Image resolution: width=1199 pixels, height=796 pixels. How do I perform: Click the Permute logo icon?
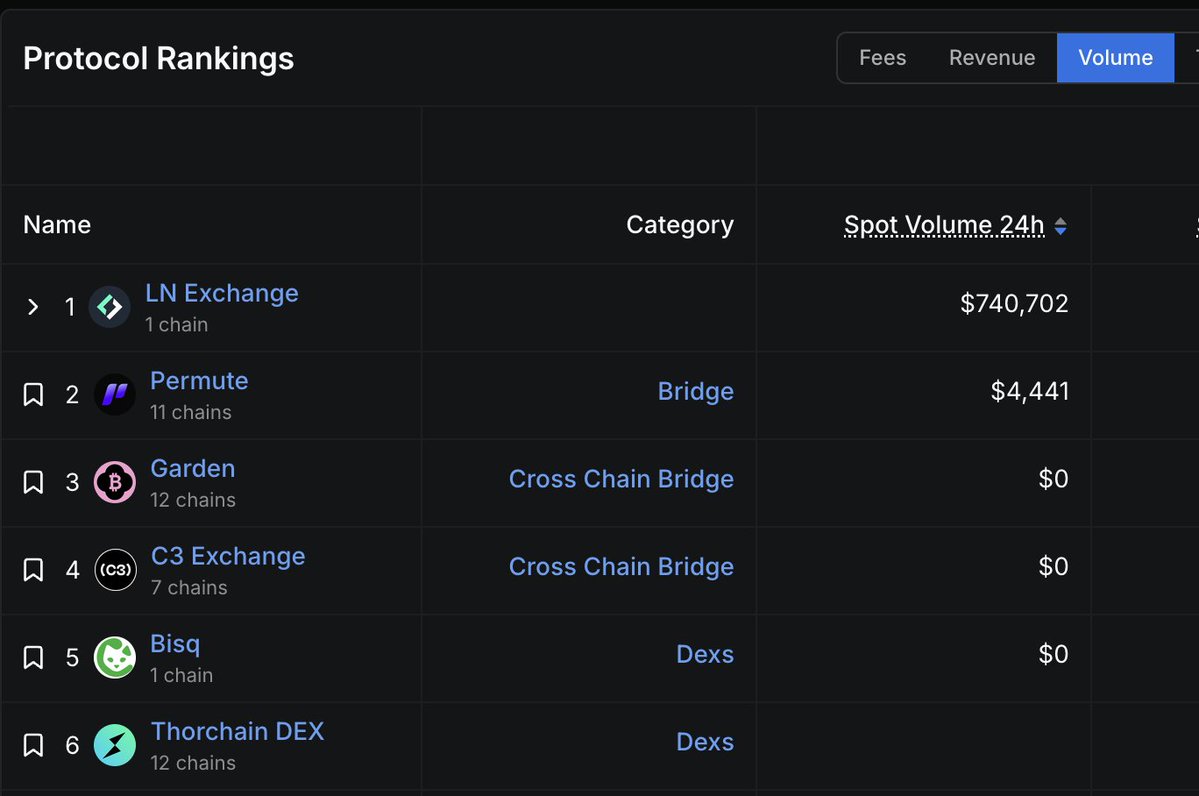tap(115, 395)
